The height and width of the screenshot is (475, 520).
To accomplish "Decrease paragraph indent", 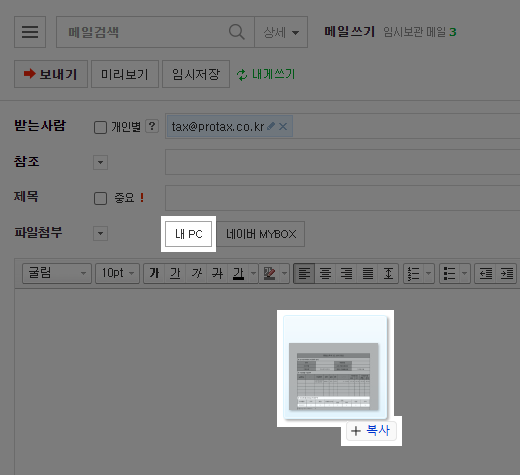I will coord(486,274).
